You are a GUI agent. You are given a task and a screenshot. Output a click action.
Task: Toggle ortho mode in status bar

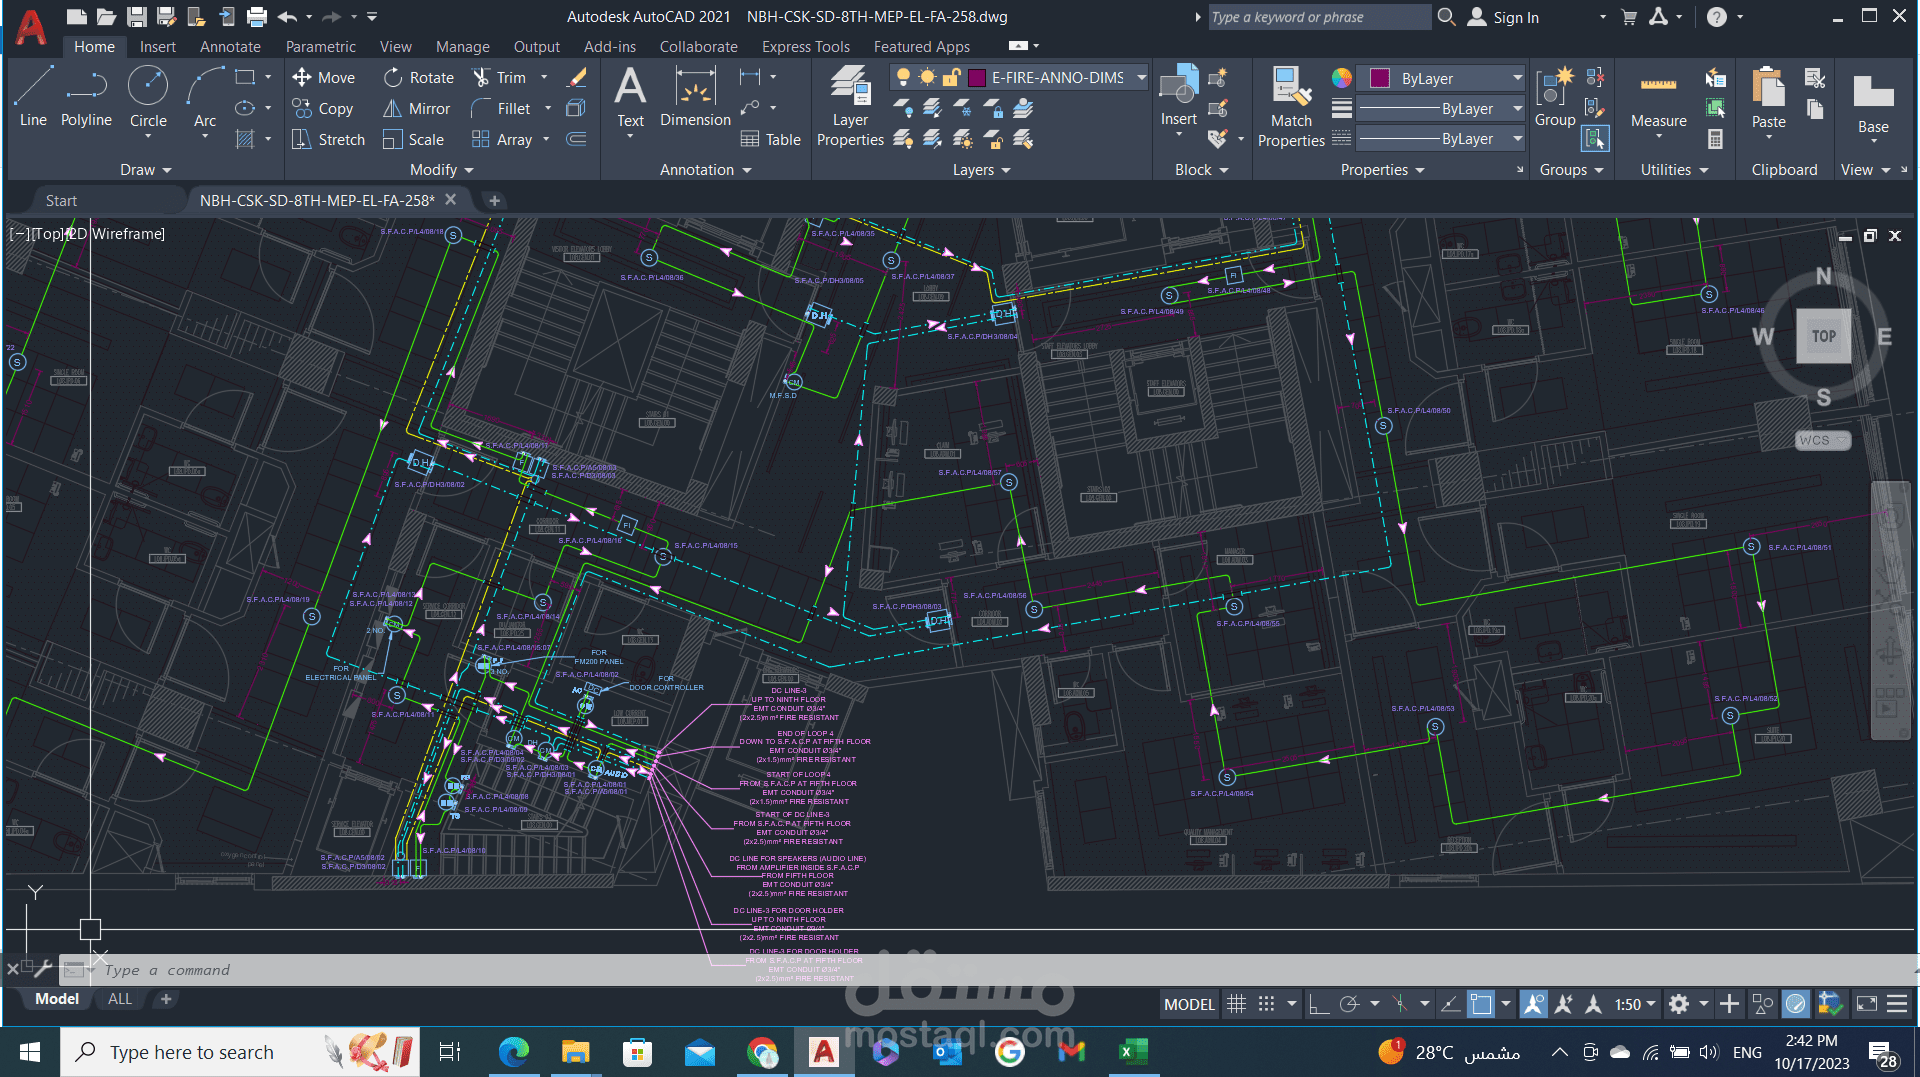[x=1319, y=1004]
